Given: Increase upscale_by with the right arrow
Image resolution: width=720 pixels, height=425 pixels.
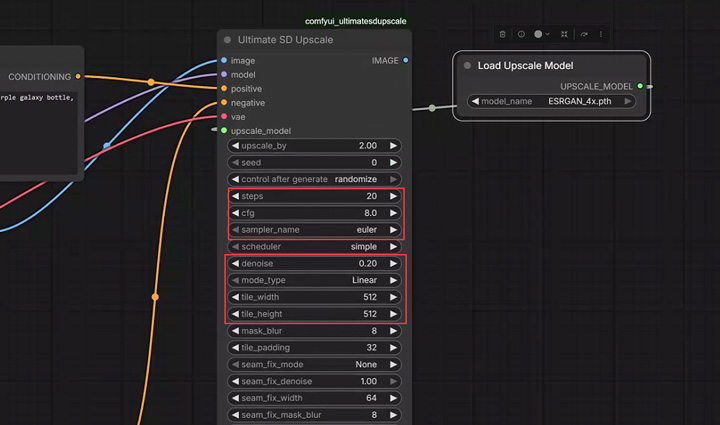Looking at the screenshot, I should point(394,145).
